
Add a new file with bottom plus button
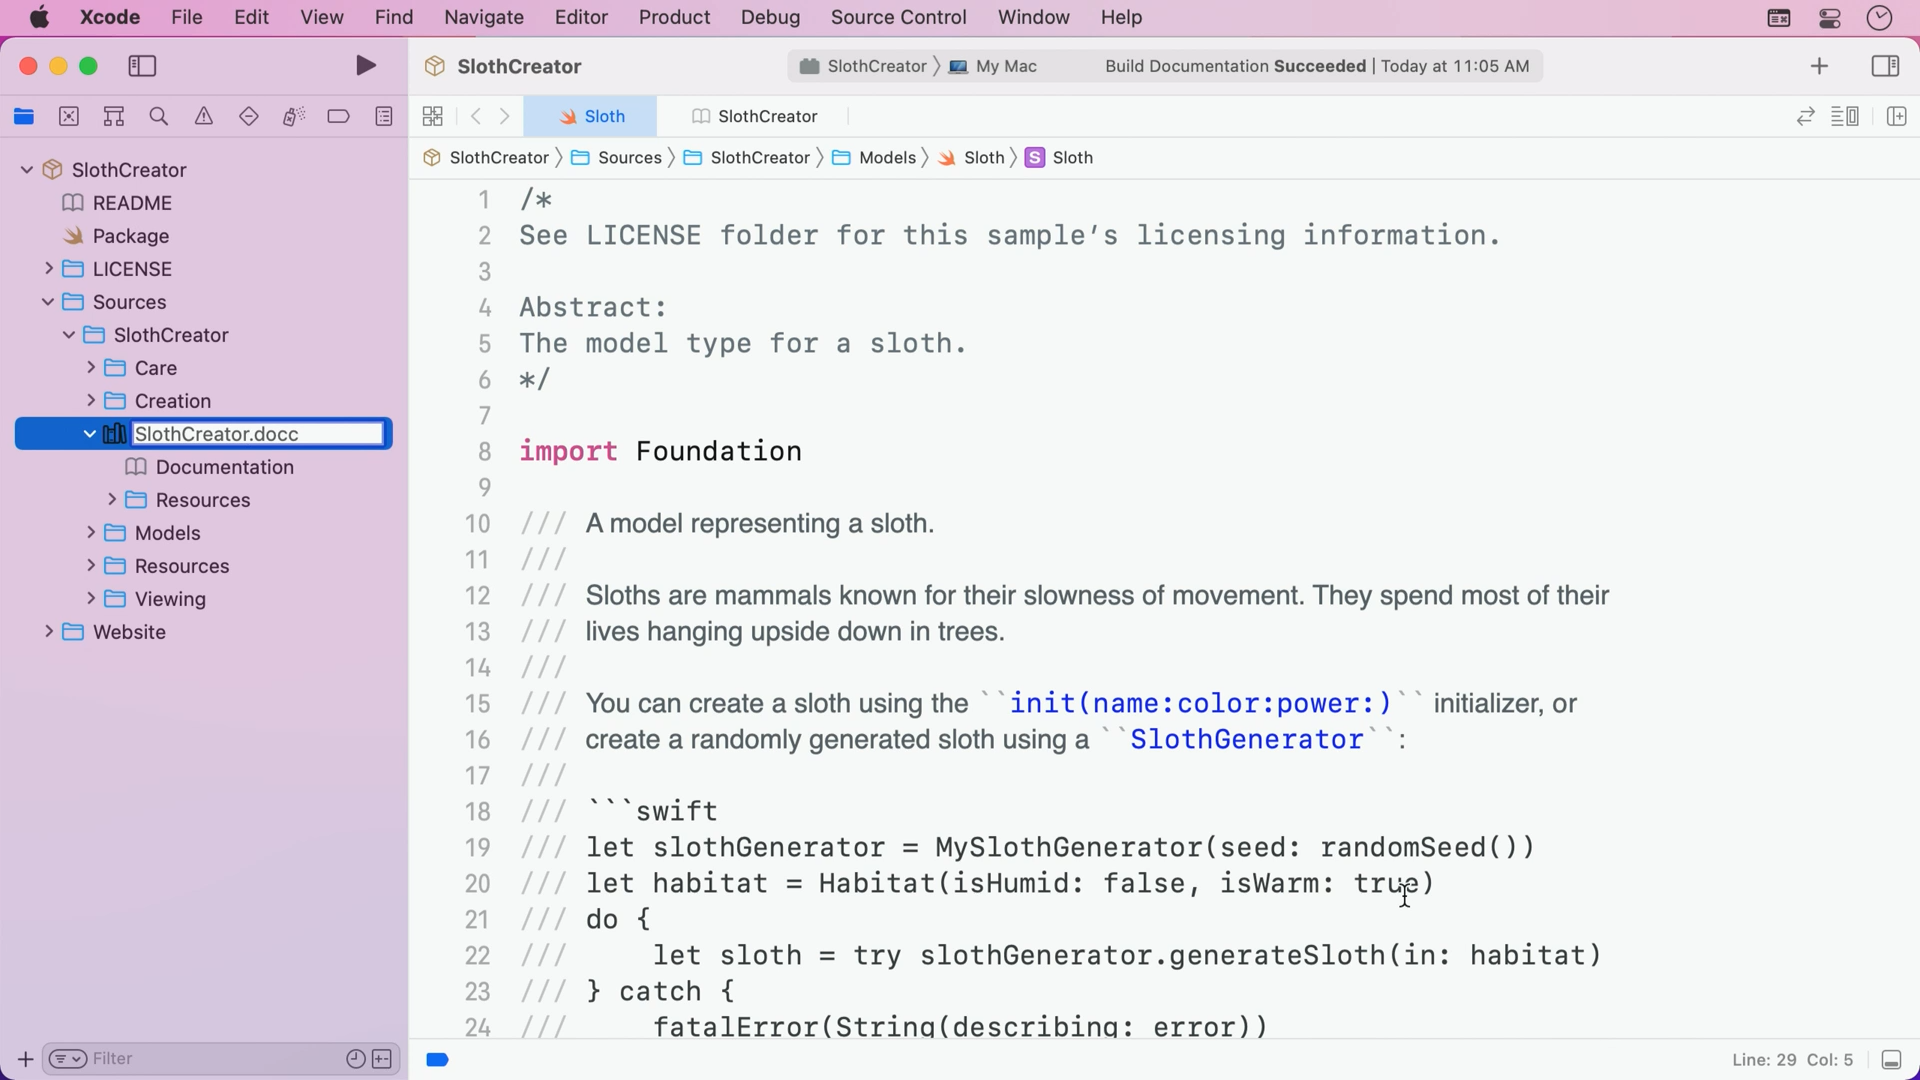25,1059
